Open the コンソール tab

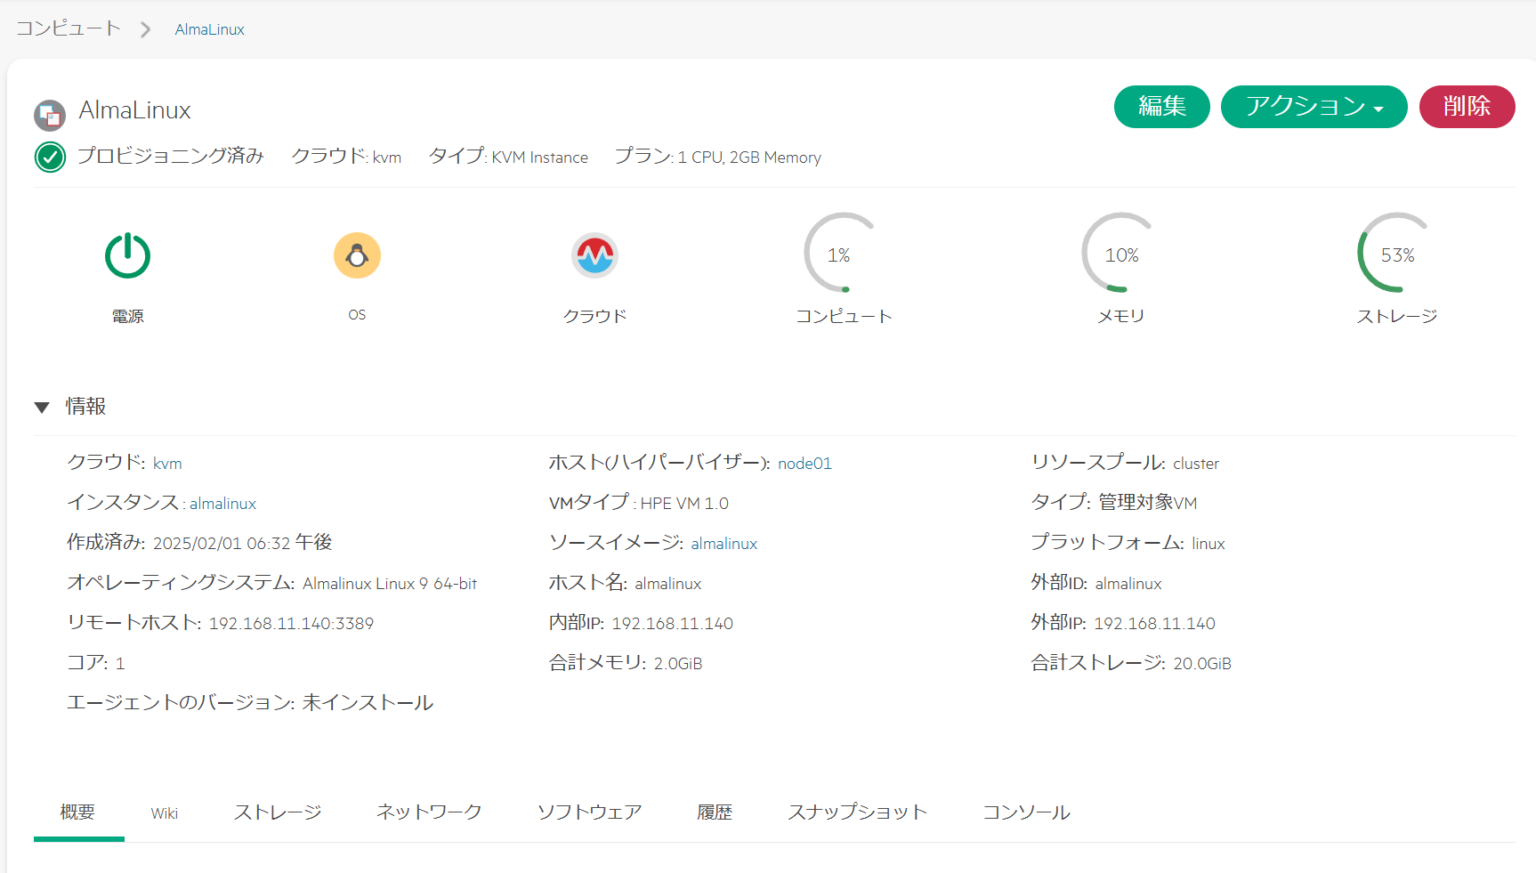click(1026, 812)
